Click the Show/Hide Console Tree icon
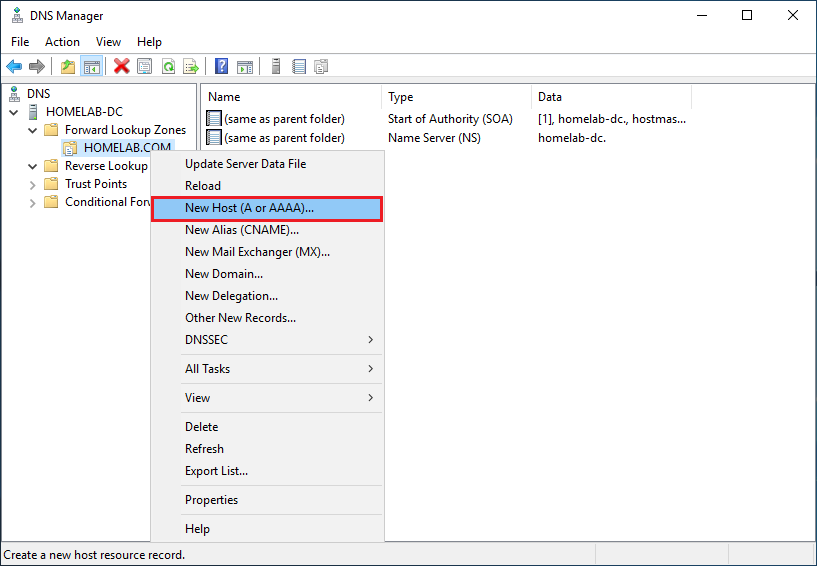 (x=91, y=67)
